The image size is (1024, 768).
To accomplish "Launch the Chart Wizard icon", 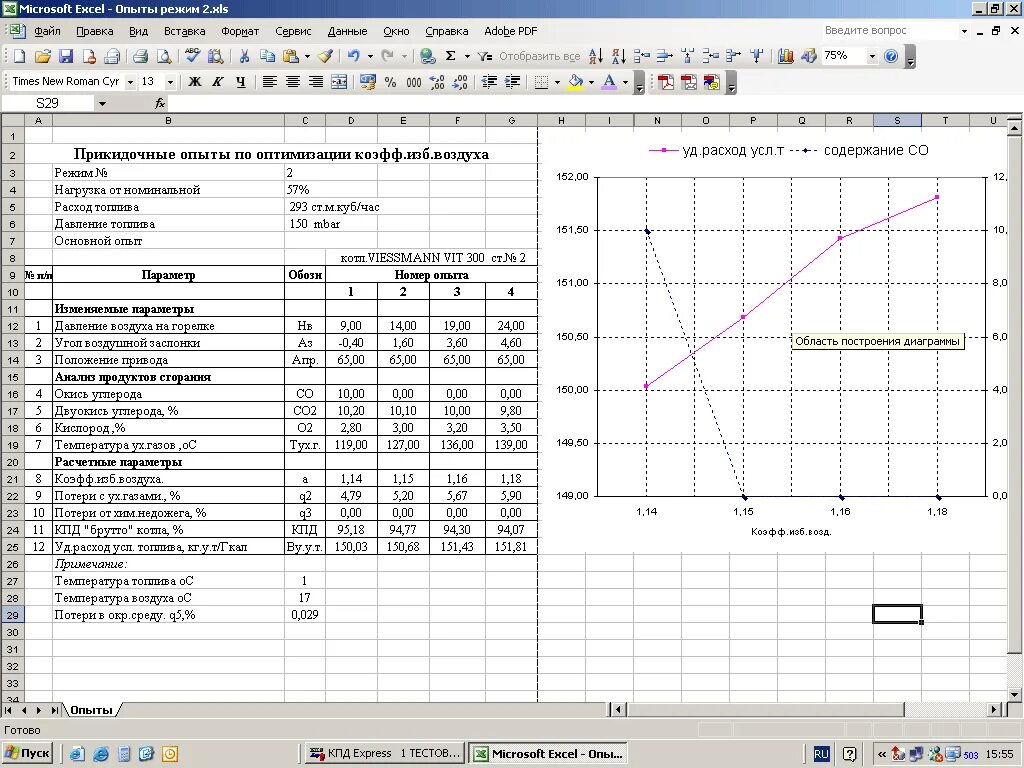I will [786, 56].
